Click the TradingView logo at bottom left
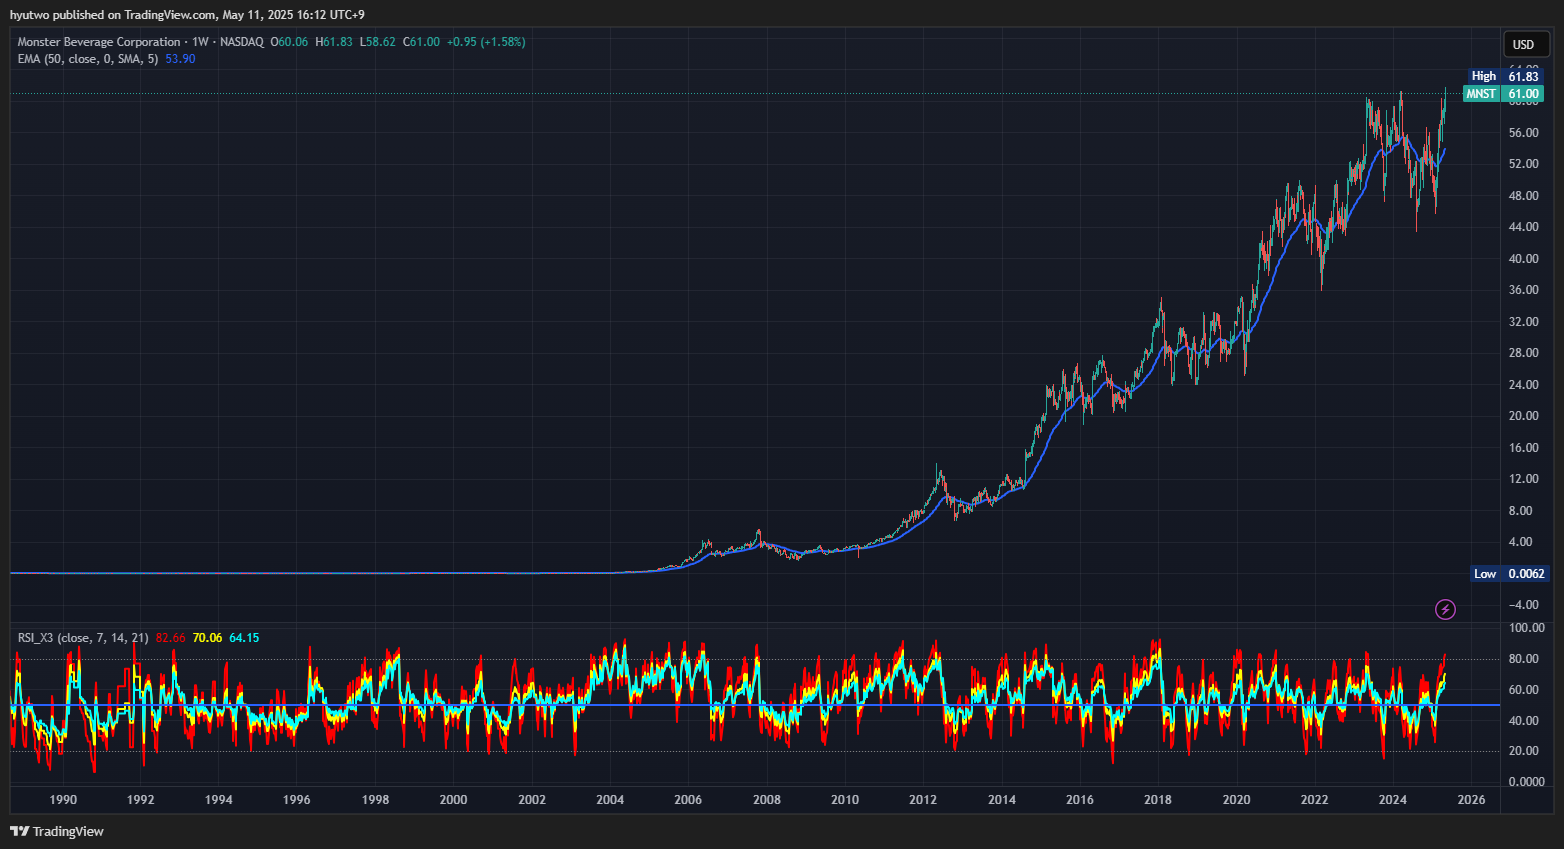Viewport: 1564px width, 849px height. coord(57,831)
